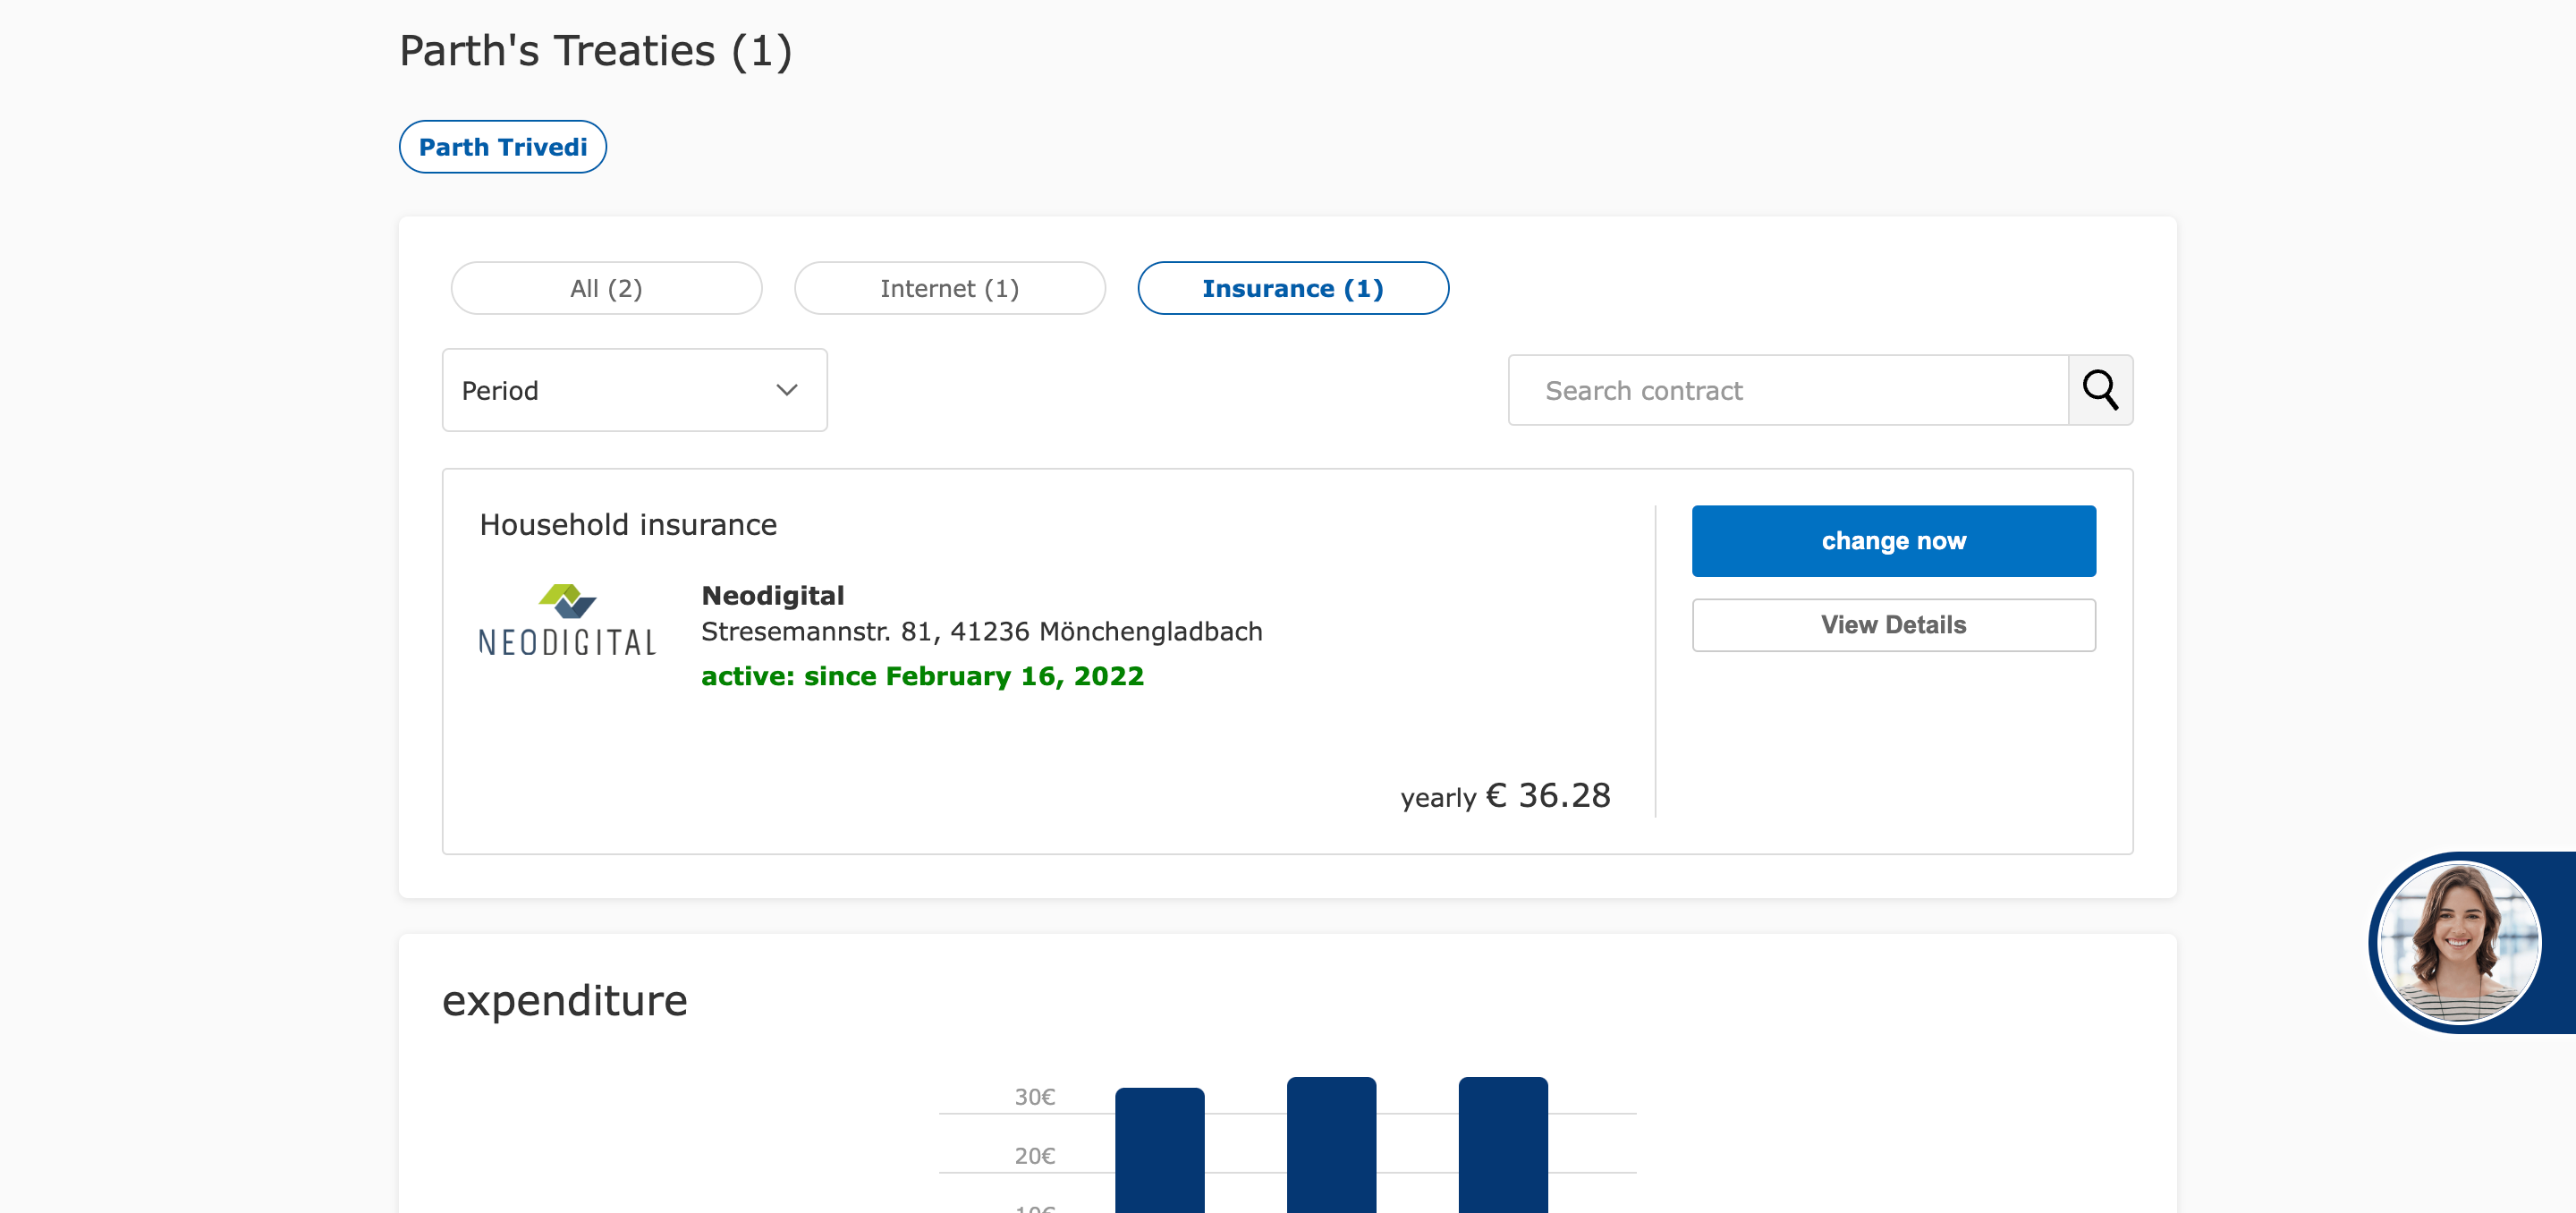
Task: Click the first expenditure chart bar
Action: click(1159, 1150)
